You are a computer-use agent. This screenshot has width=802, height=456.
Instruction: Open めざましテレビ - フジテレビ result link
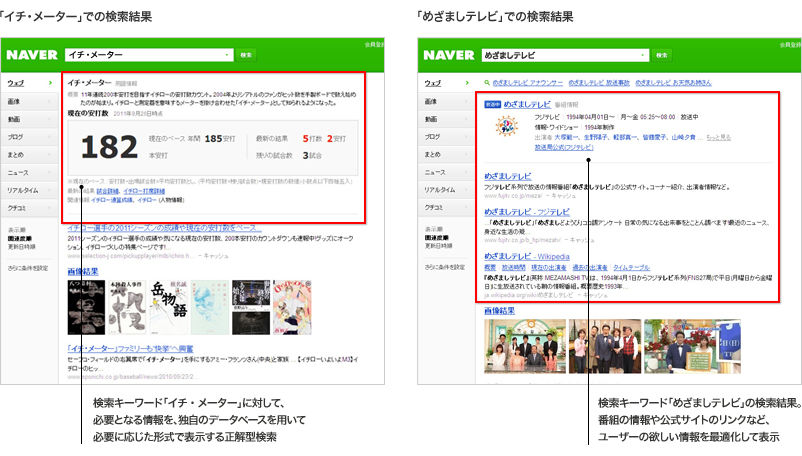(527, 212)
